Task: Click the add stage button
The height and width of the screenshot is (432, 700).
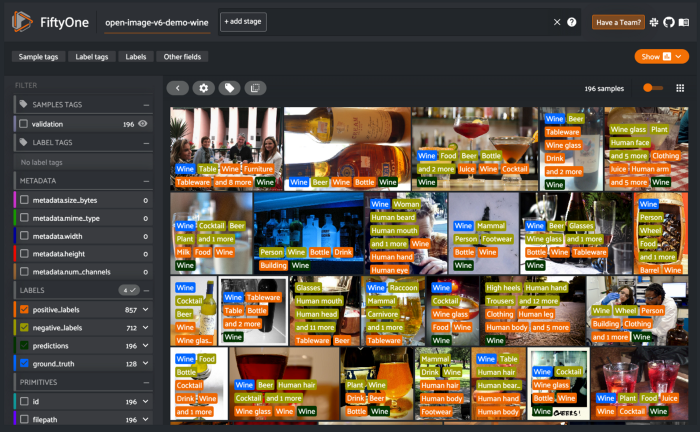Action: (x=243, y=22)
